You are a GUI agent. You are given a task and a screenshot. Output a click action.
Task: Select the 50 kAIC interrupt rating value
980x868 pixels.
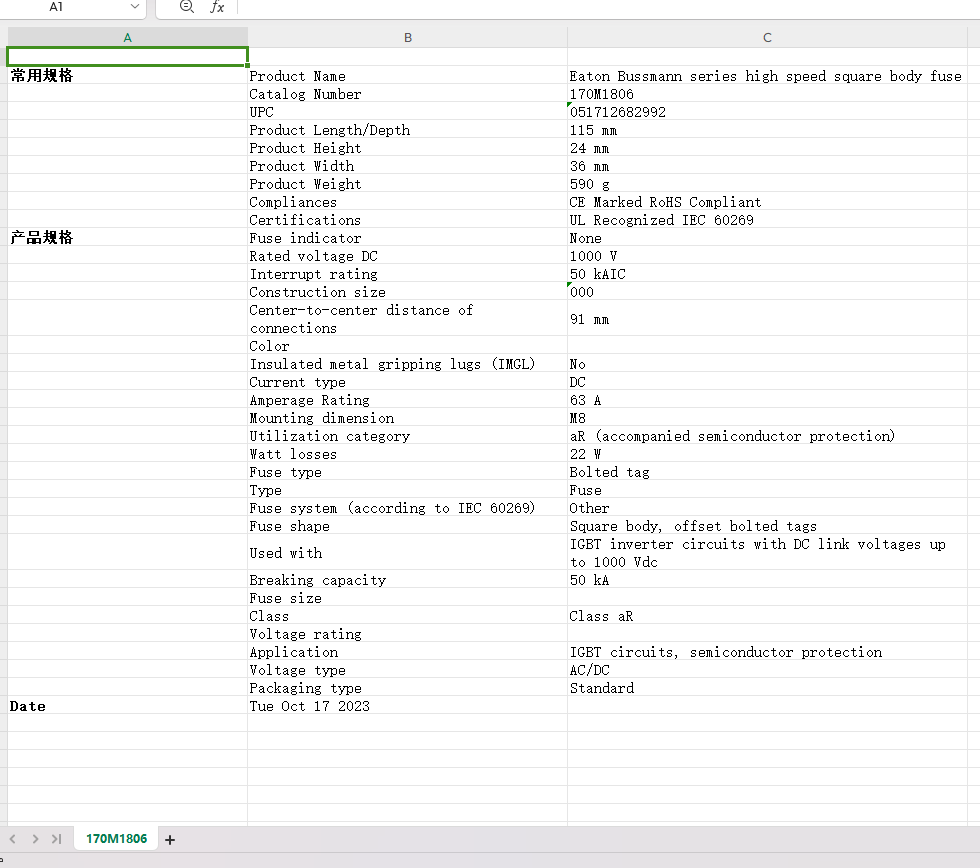pos(768,274)
